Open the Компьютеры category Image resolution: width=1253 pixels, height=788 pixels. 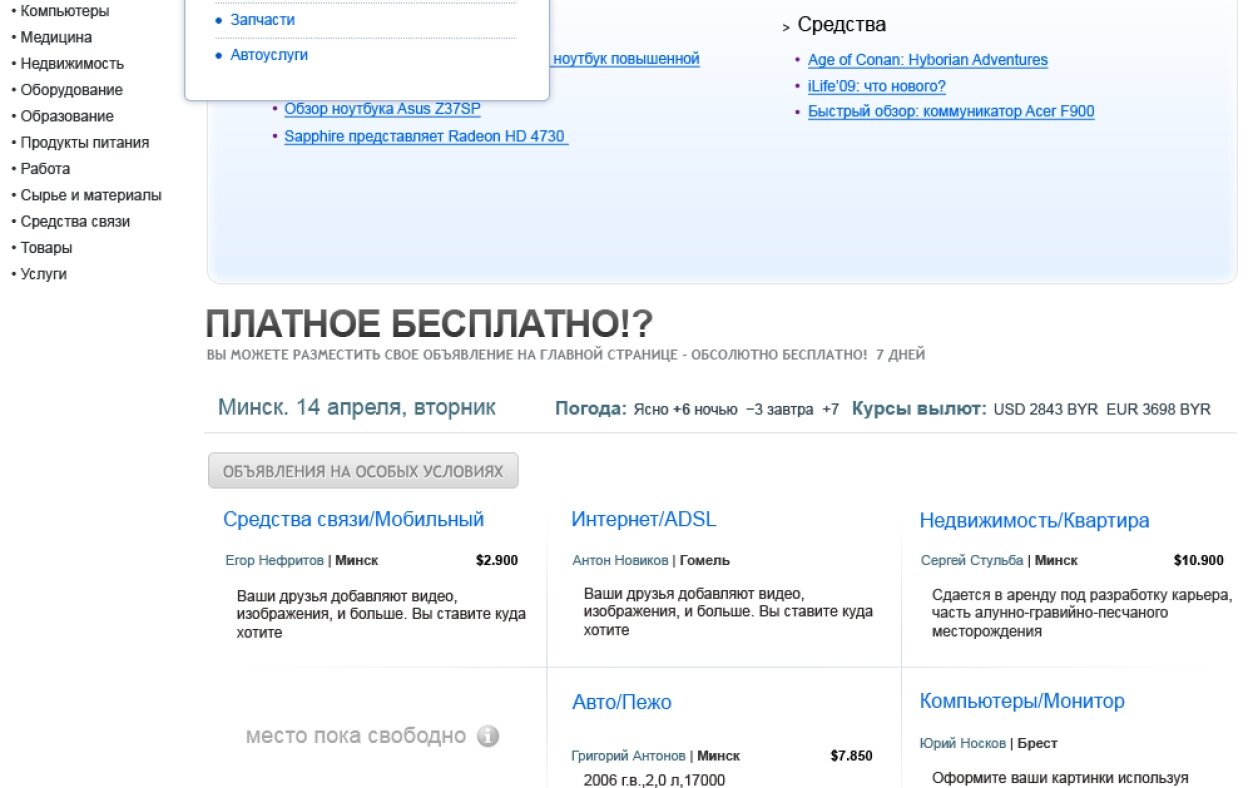65,11
